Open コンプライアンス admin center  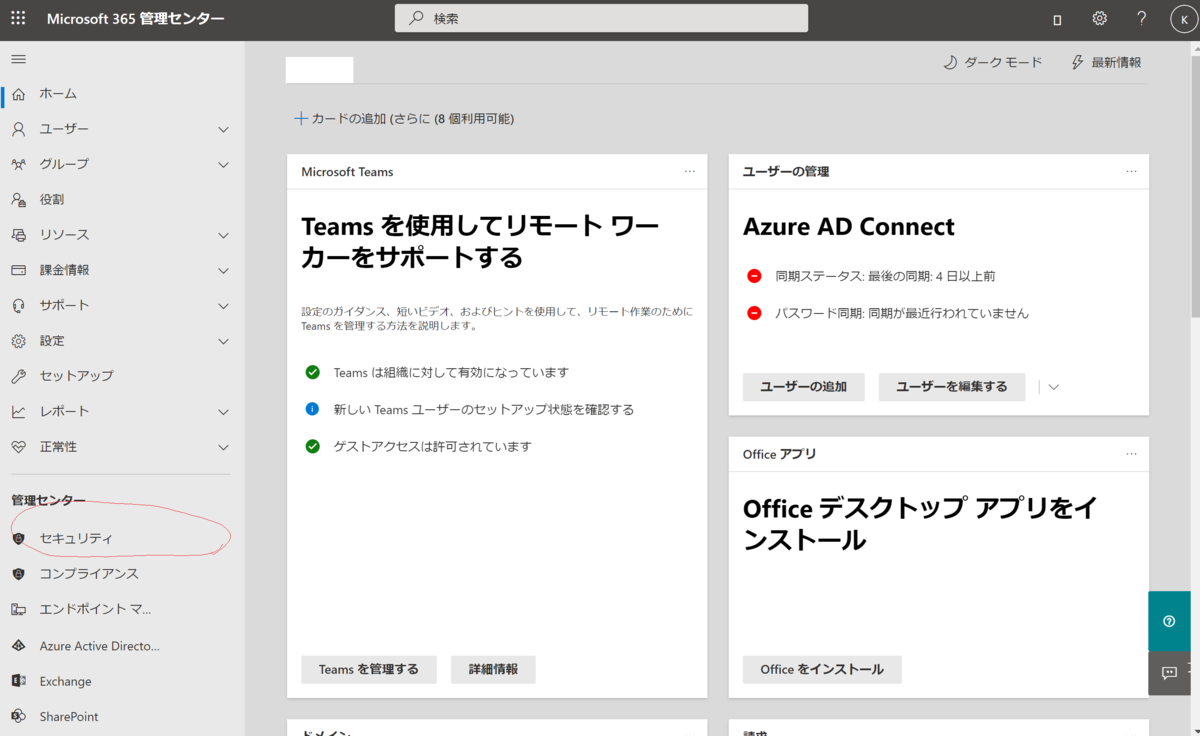click(x=89, y=574)
